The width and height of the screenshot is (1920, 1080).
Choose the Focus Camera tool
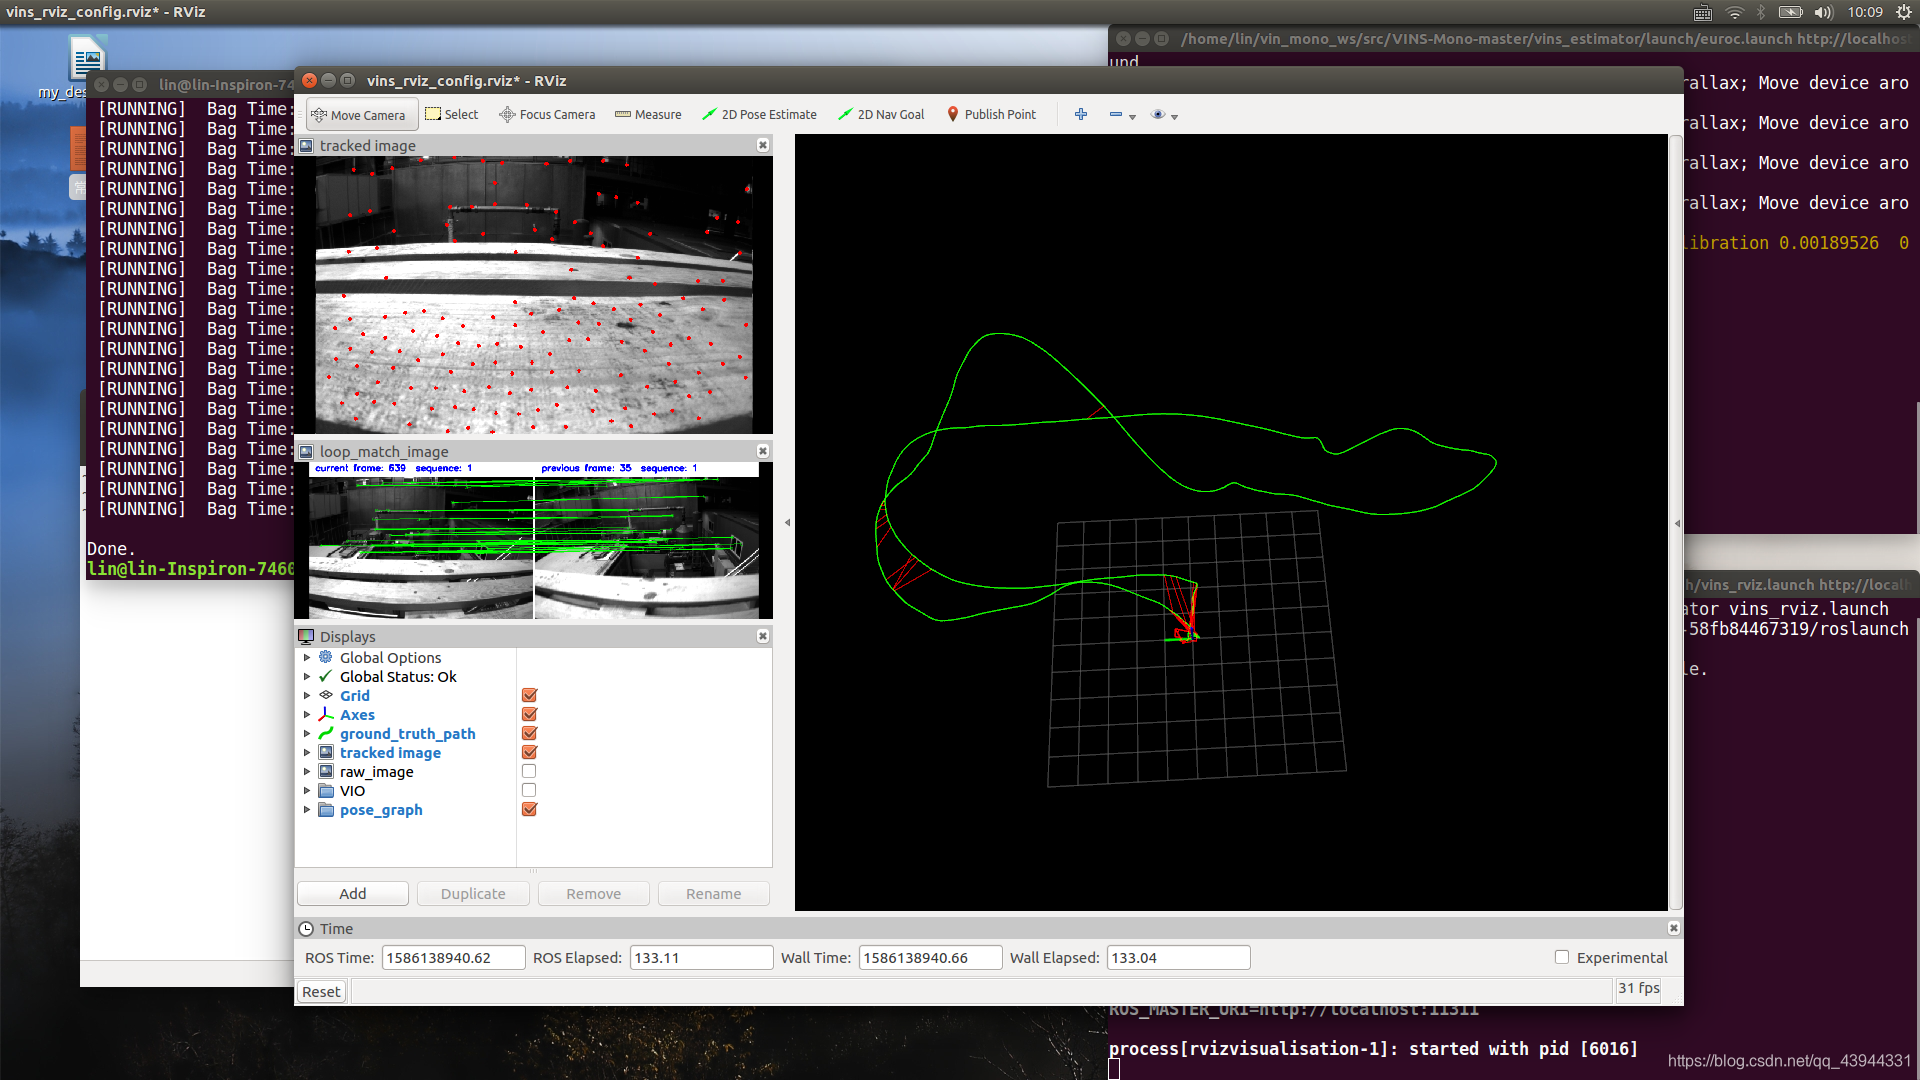(547, 115)
